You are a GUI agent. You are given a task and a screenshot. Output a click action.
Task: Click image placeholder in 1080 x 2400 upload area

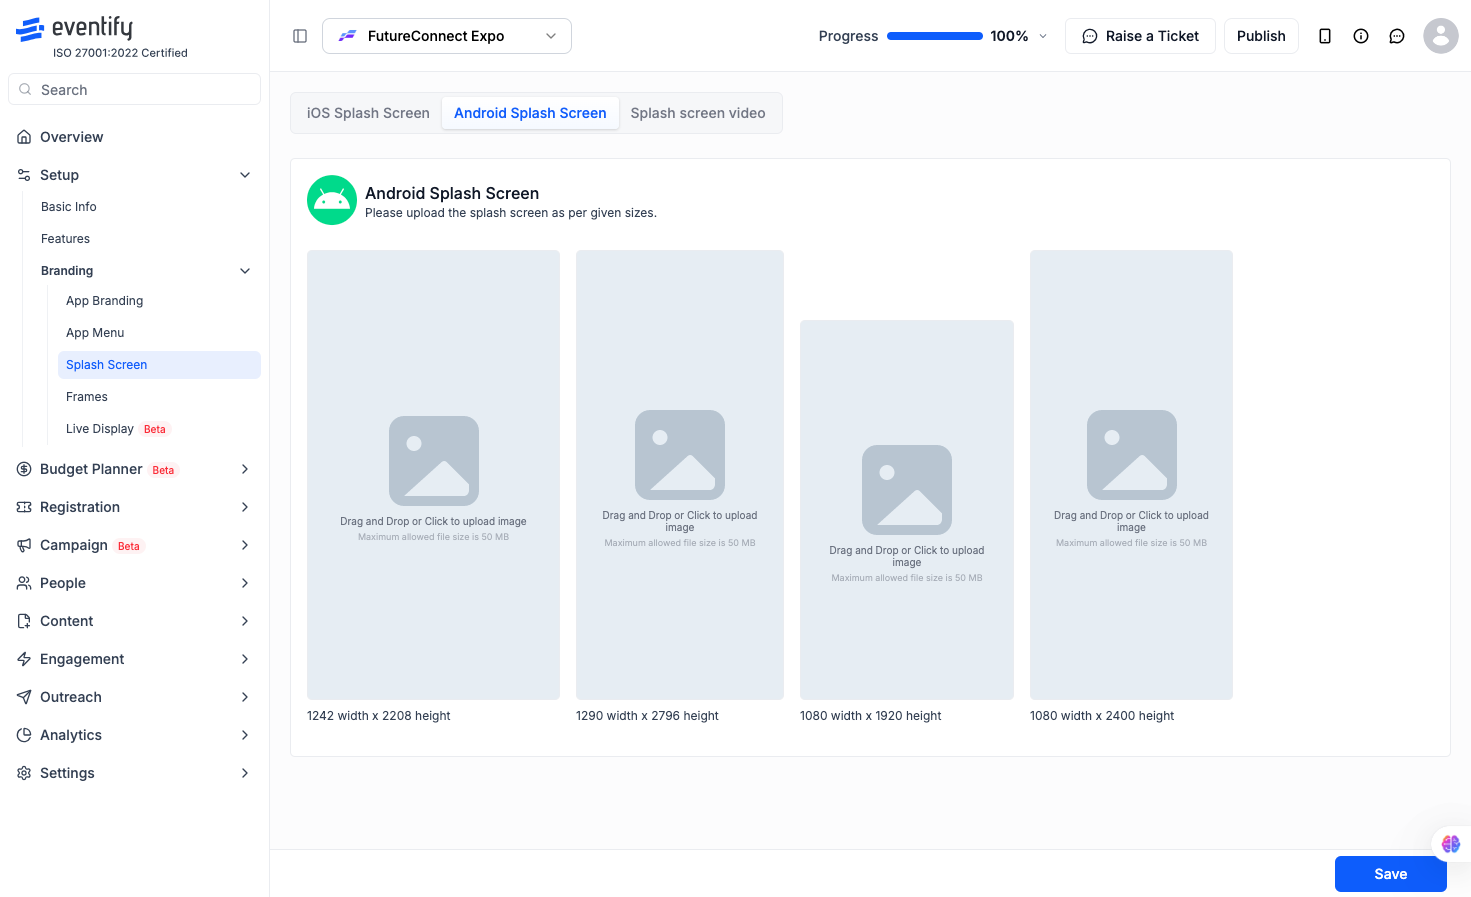pos(1132,455)
